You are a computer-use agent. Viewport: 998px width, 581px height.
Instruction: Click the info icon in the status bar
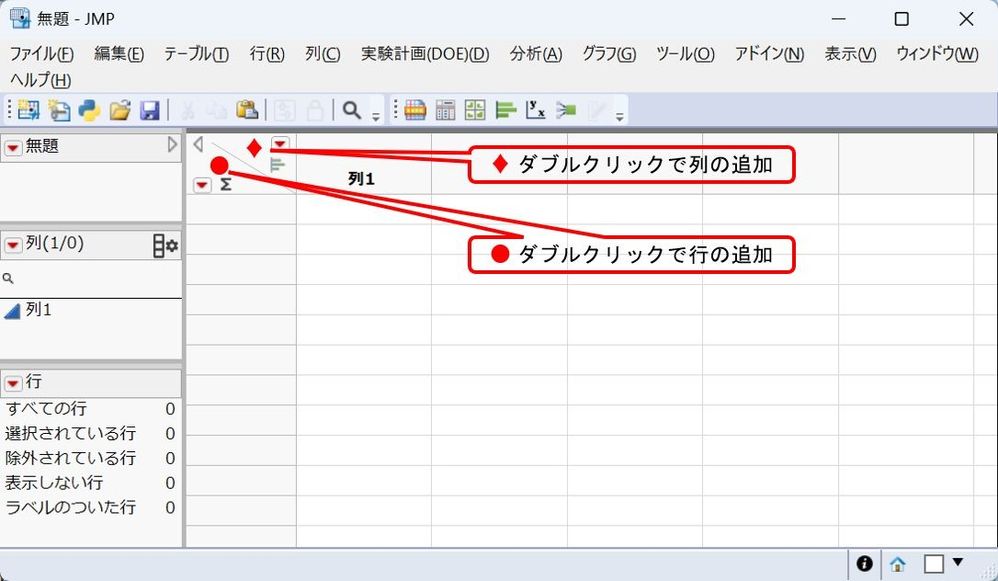tap(864, 564)
